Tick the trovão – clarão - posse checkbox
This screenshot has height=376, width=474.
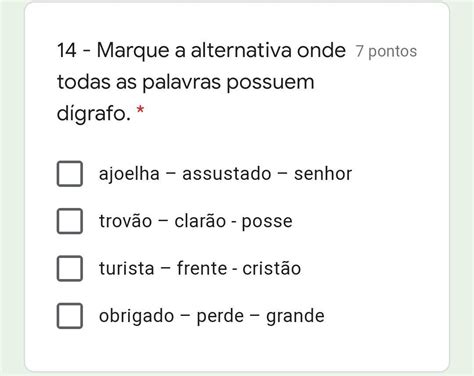pyautogui.click(x=70, y=221)
